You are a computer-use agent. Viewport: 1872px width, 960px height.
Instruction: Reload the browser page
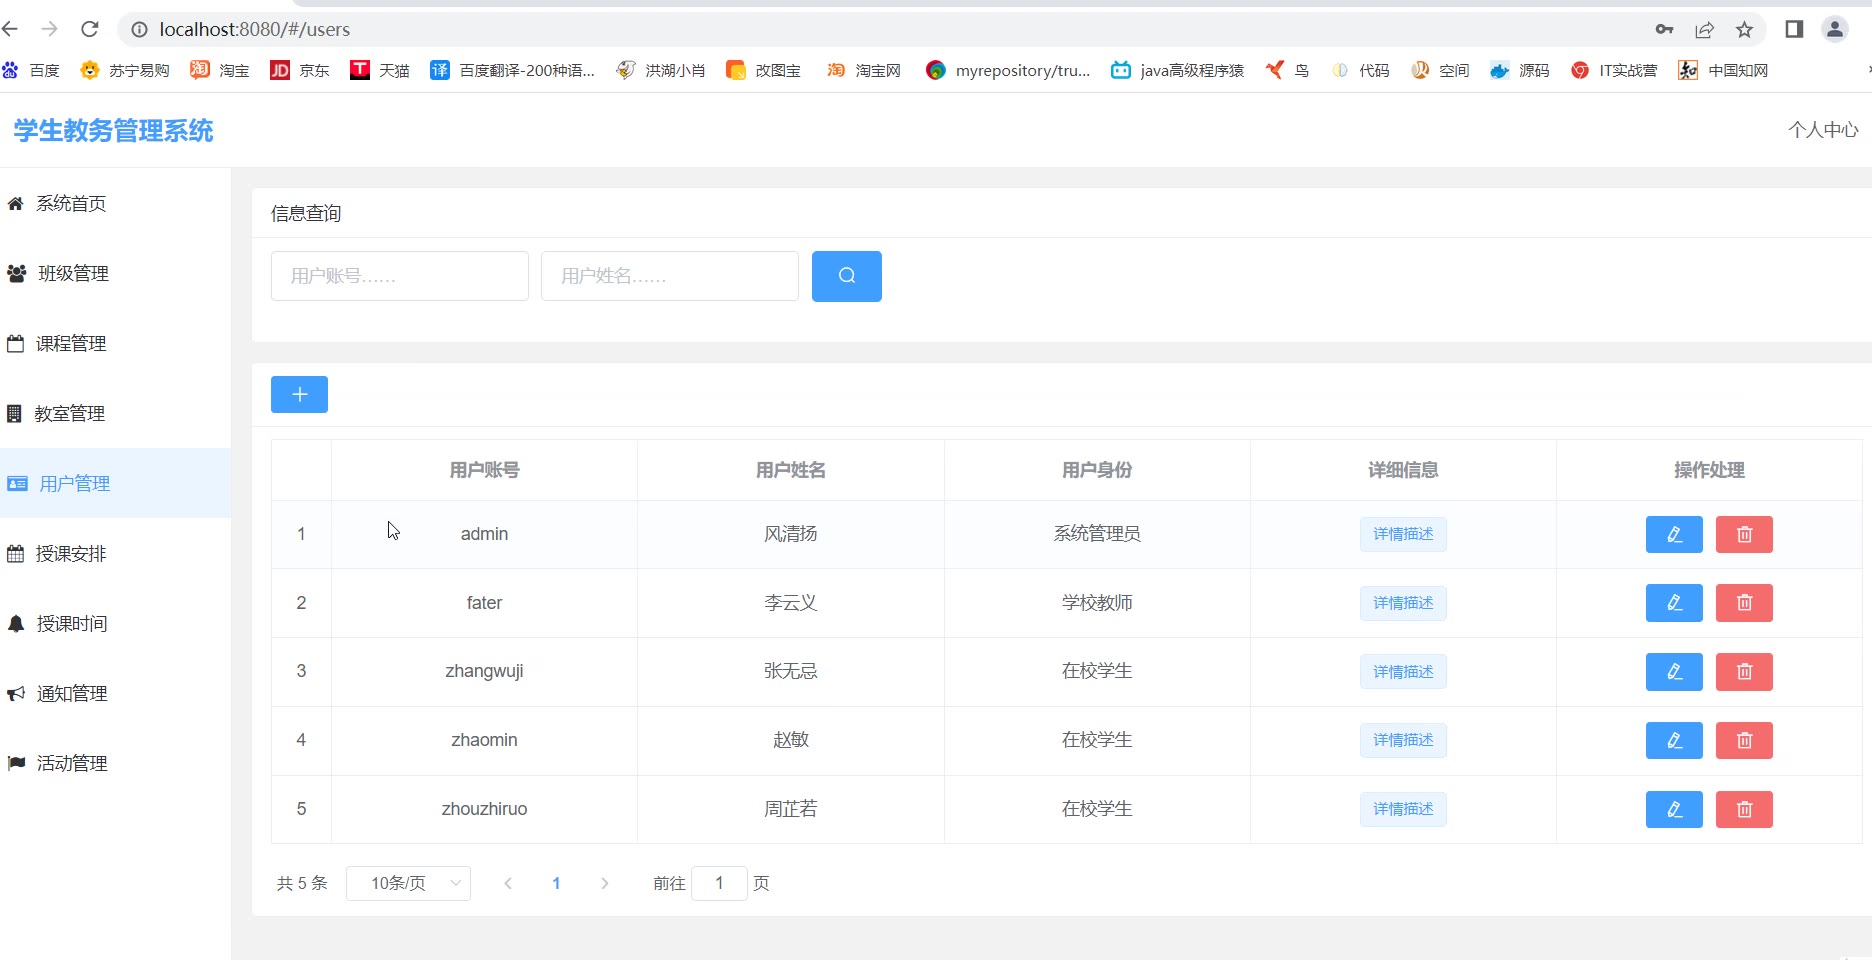(90, 29)
